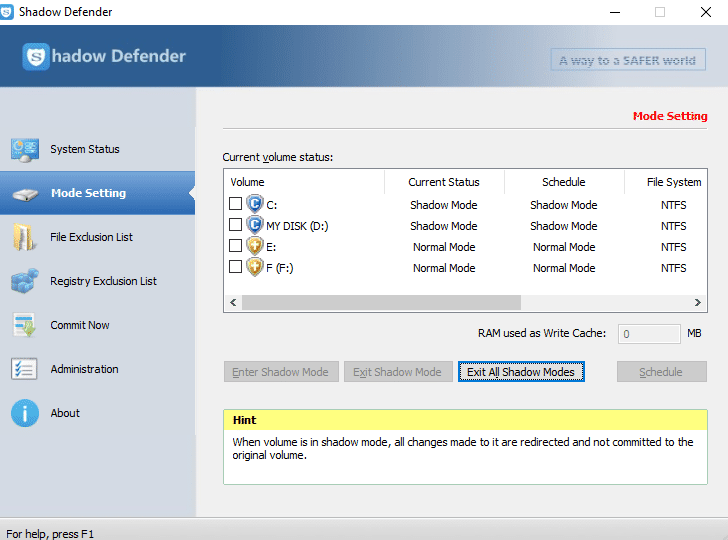The width and height of the screenshot is (728, 540).
Task: Open System Status page
Action: 98,150
